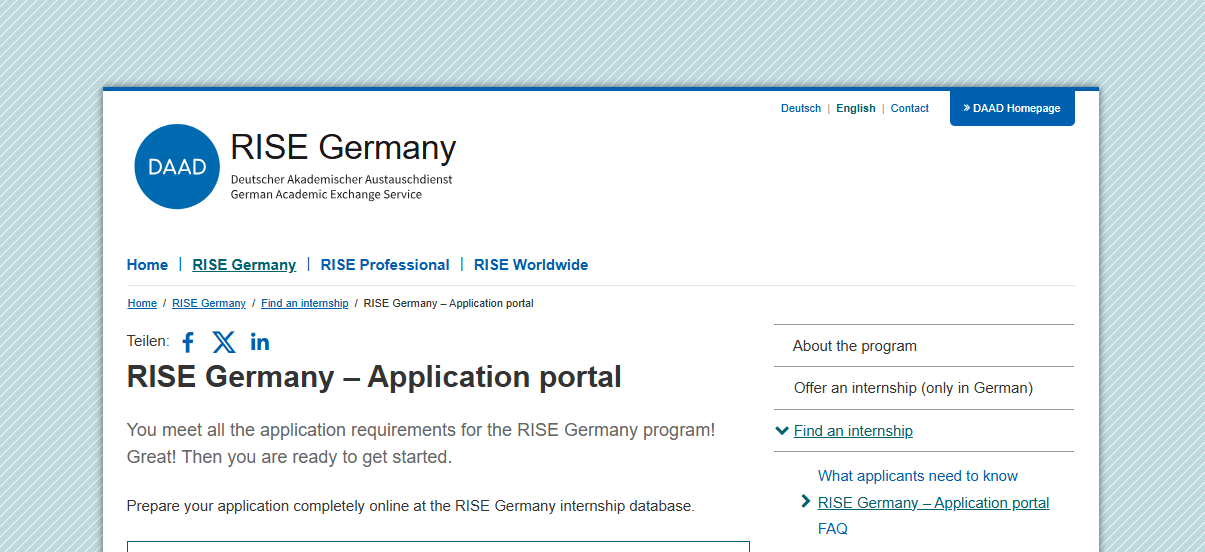Go to Home in main navigation
1205x552 pixels.
click(x=147, y=265)
